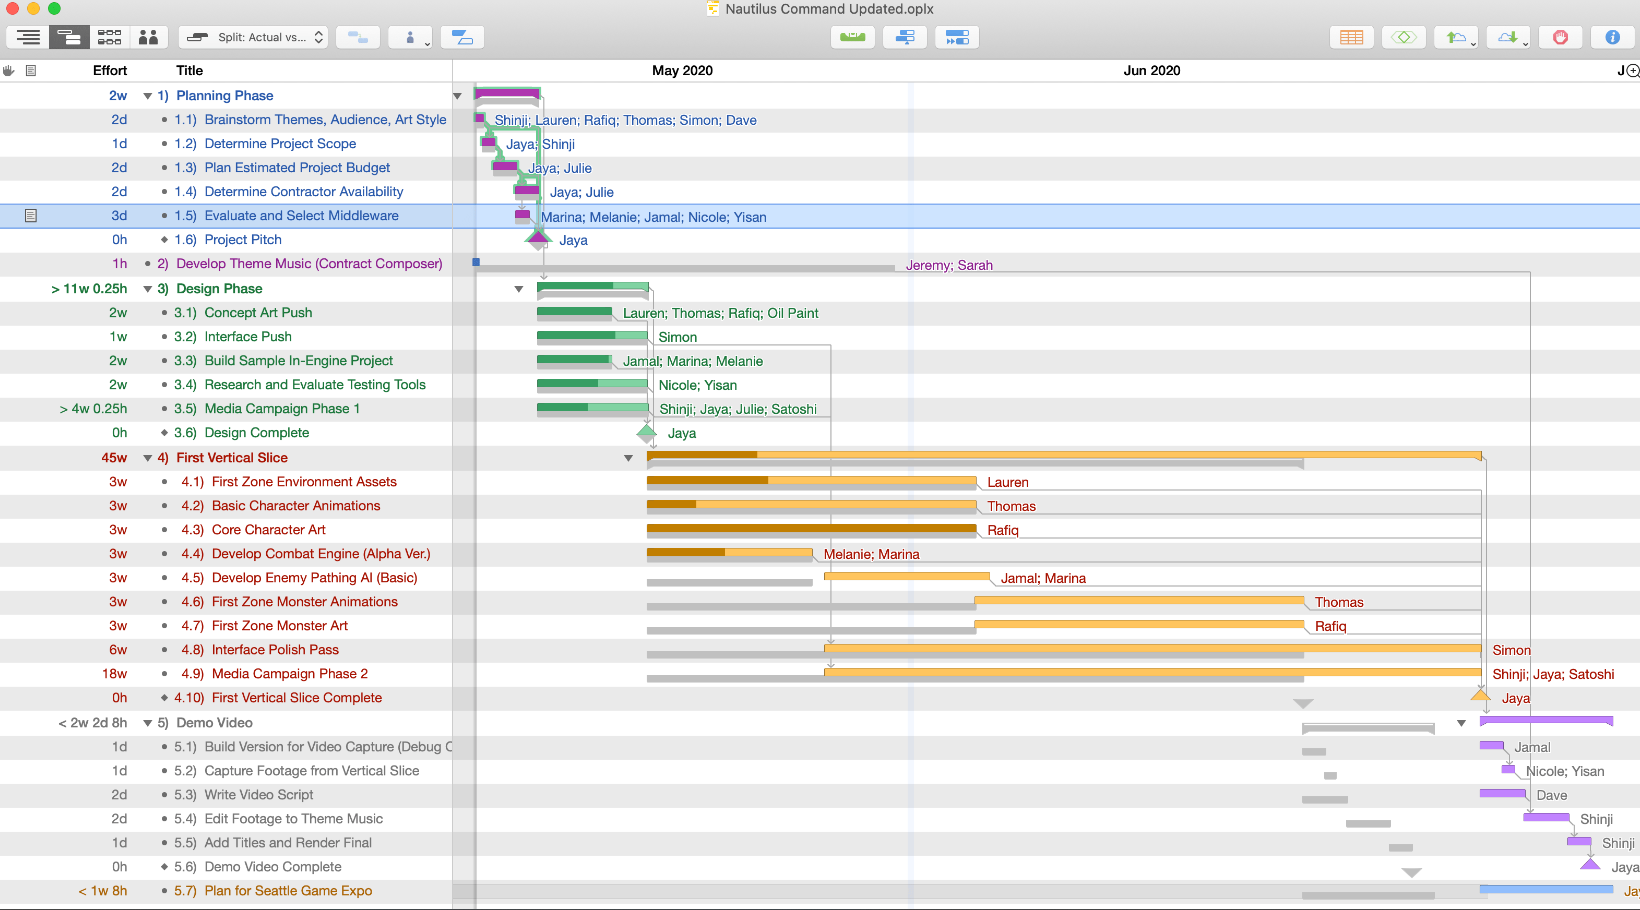Screen dimensions: 1640x910
Task: Sync updates using the cloud download icon
Action: pos(1508,37)
